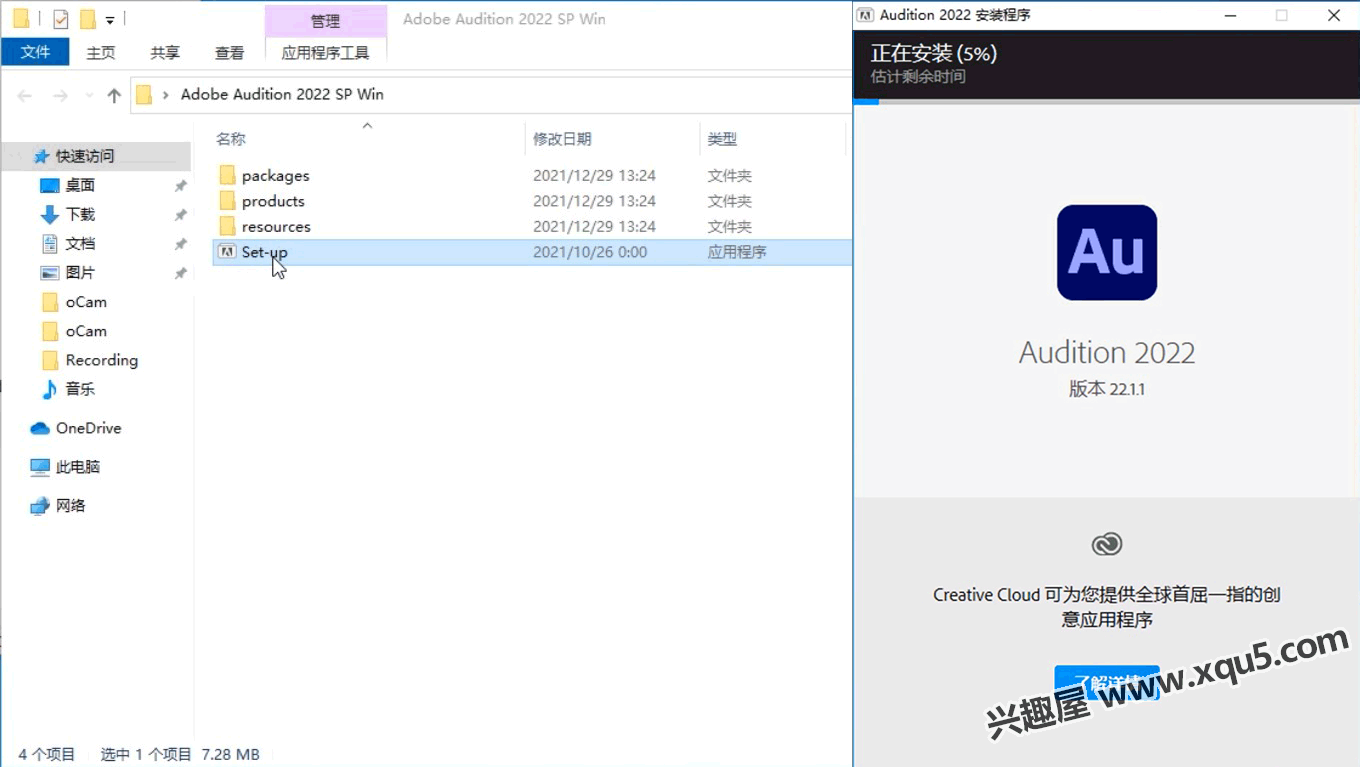This screenshot has height=767, width=1360.
Task: Click the 应用程序 type cell for Set-up
Action: pyautogui.click(x=737, y=252)
